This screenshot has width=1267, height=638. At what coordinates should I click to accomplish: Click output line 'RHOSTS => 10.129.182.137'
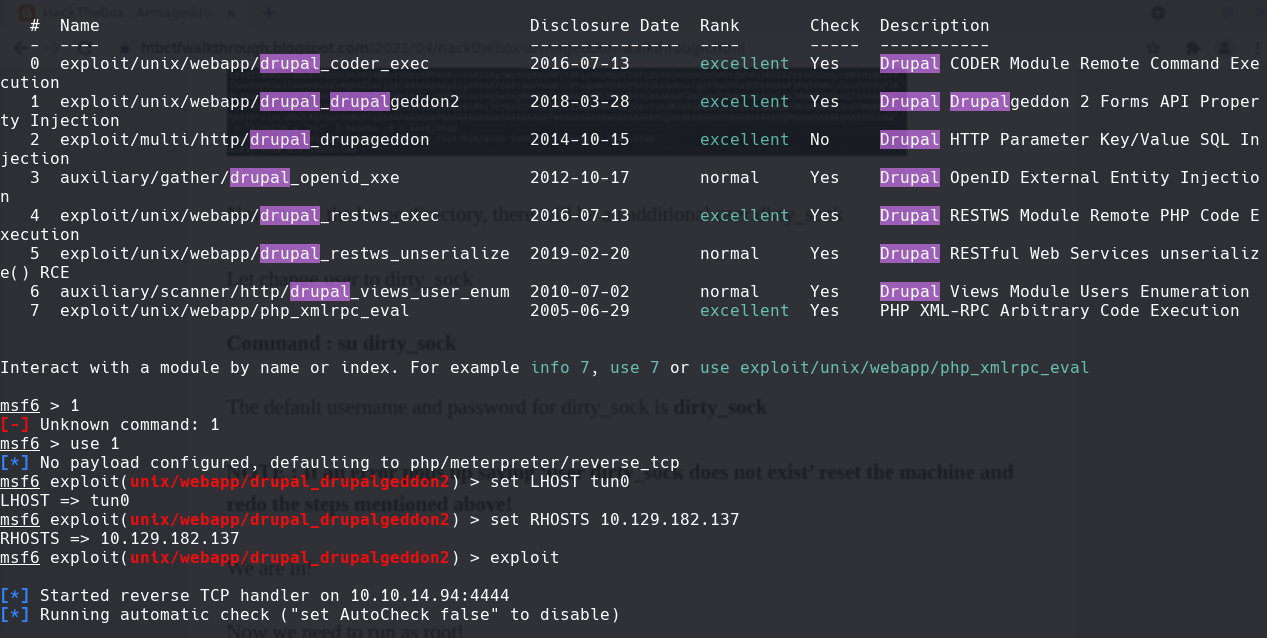coord(120,539)
